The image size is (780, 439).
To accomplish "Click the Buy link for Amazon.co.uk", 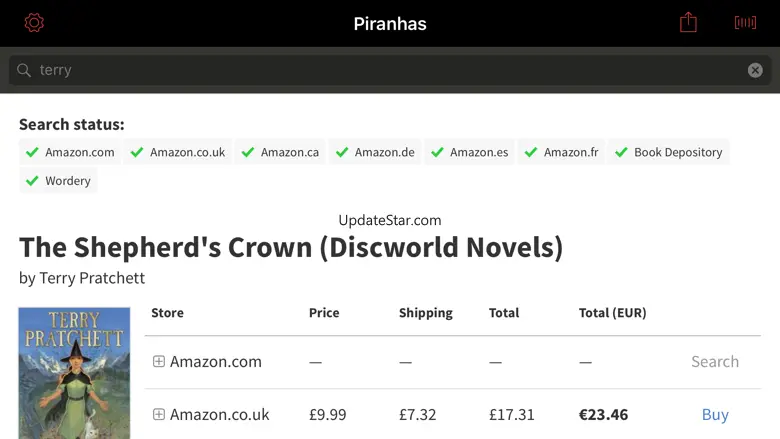I will coord(715,415).
